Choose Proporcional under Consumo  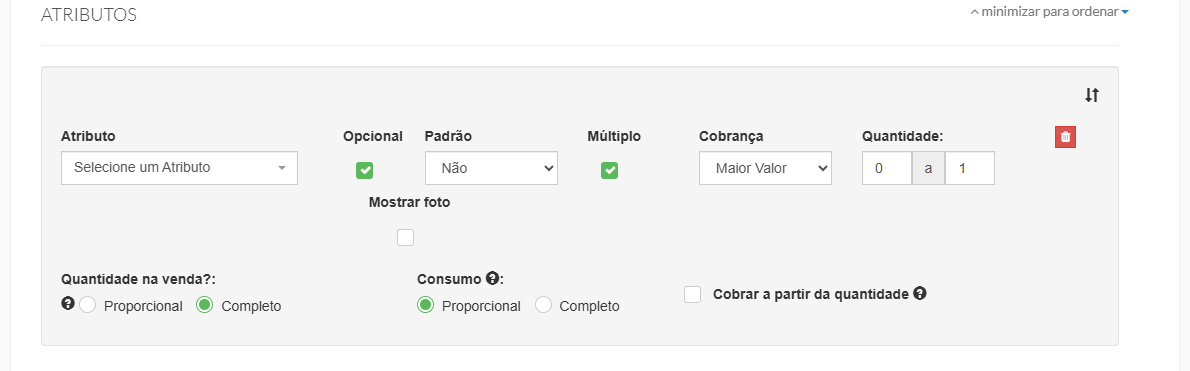click(426, 305)
